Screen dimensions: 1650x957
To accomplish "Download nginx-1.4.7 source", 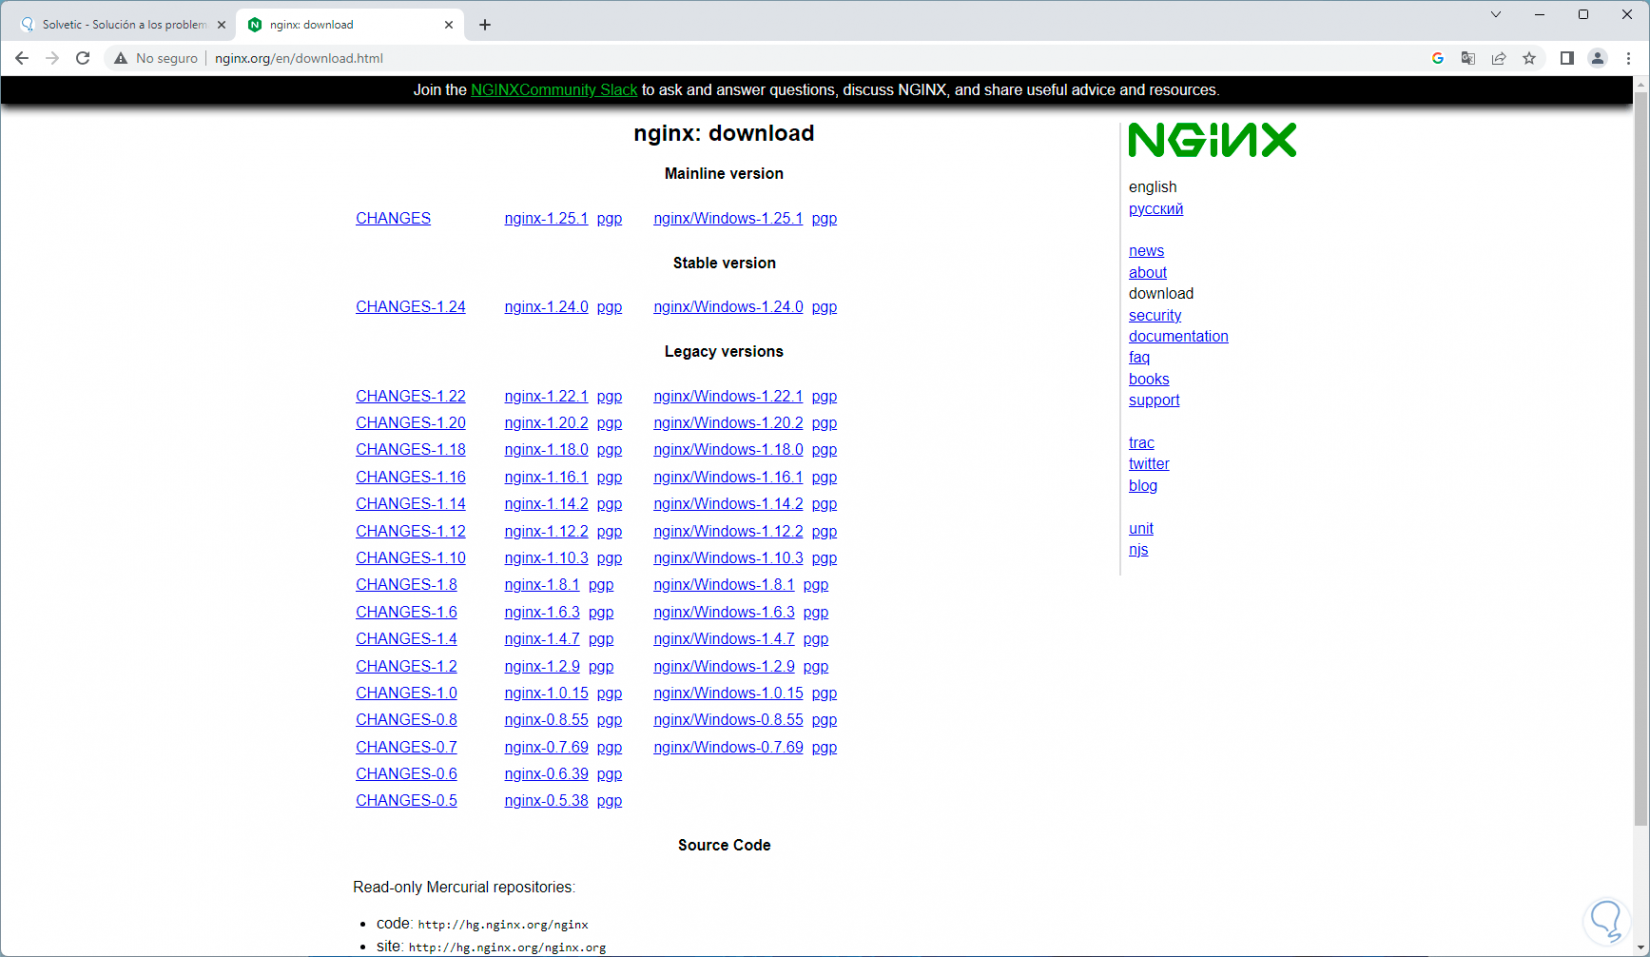I will [542, 639].
